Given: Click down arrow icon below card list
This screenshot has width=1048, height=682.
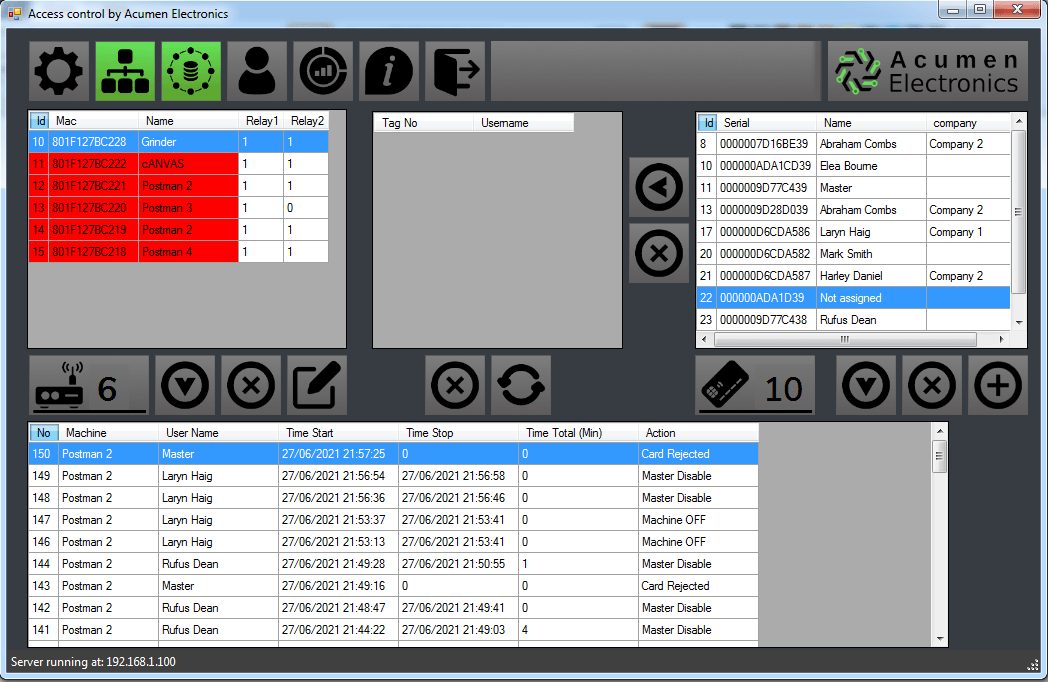Looking at the screenshot, I should coord(866,385).
